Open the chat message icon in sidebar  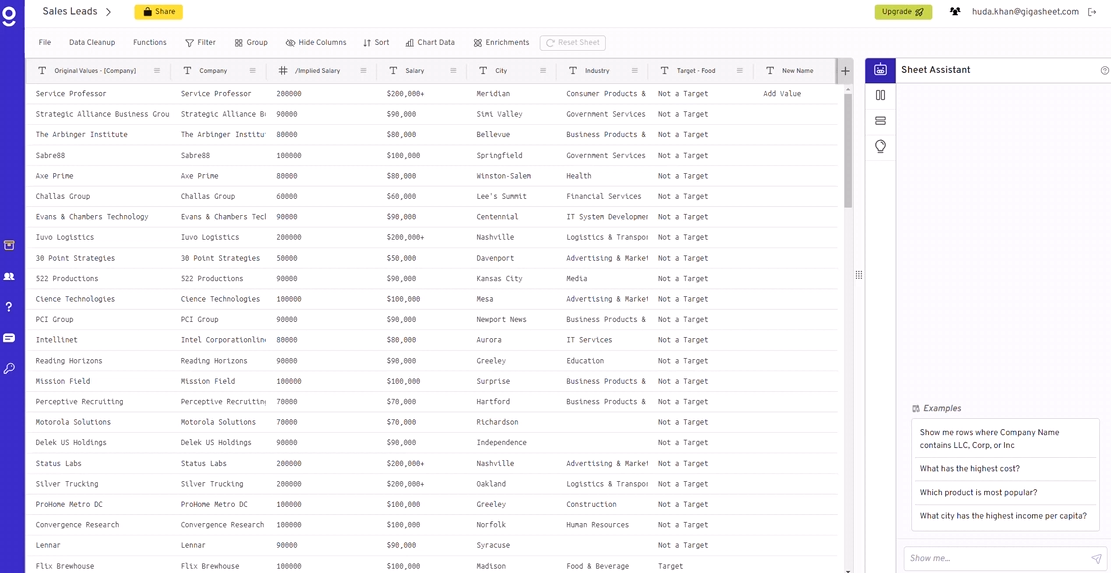point(9,338)
